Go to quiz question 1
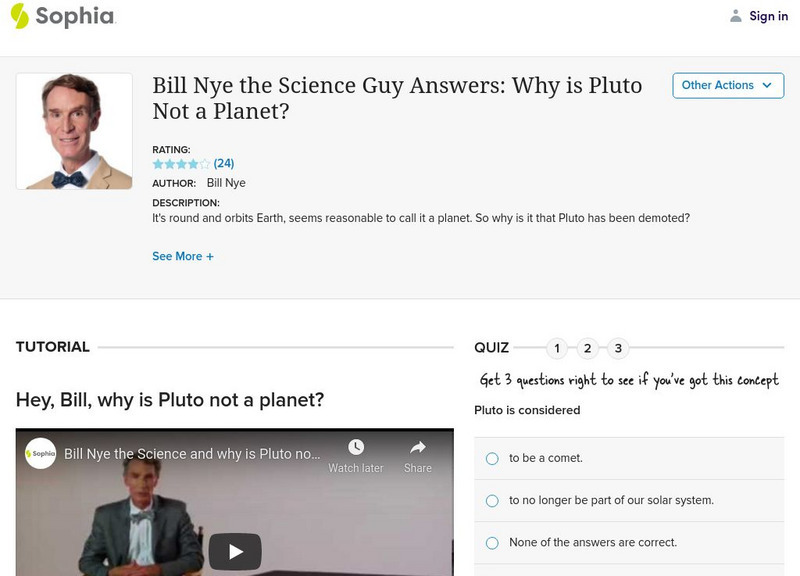 558,349
